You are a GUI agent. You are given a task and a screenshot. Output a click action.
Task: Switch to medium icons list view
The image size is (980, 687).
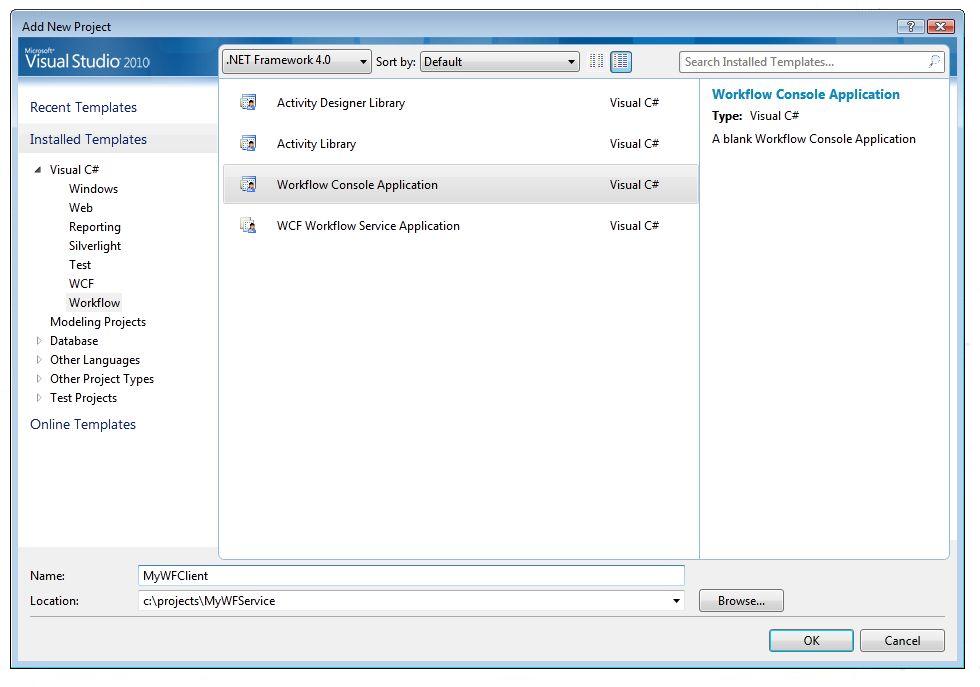(x=621, y=61)
